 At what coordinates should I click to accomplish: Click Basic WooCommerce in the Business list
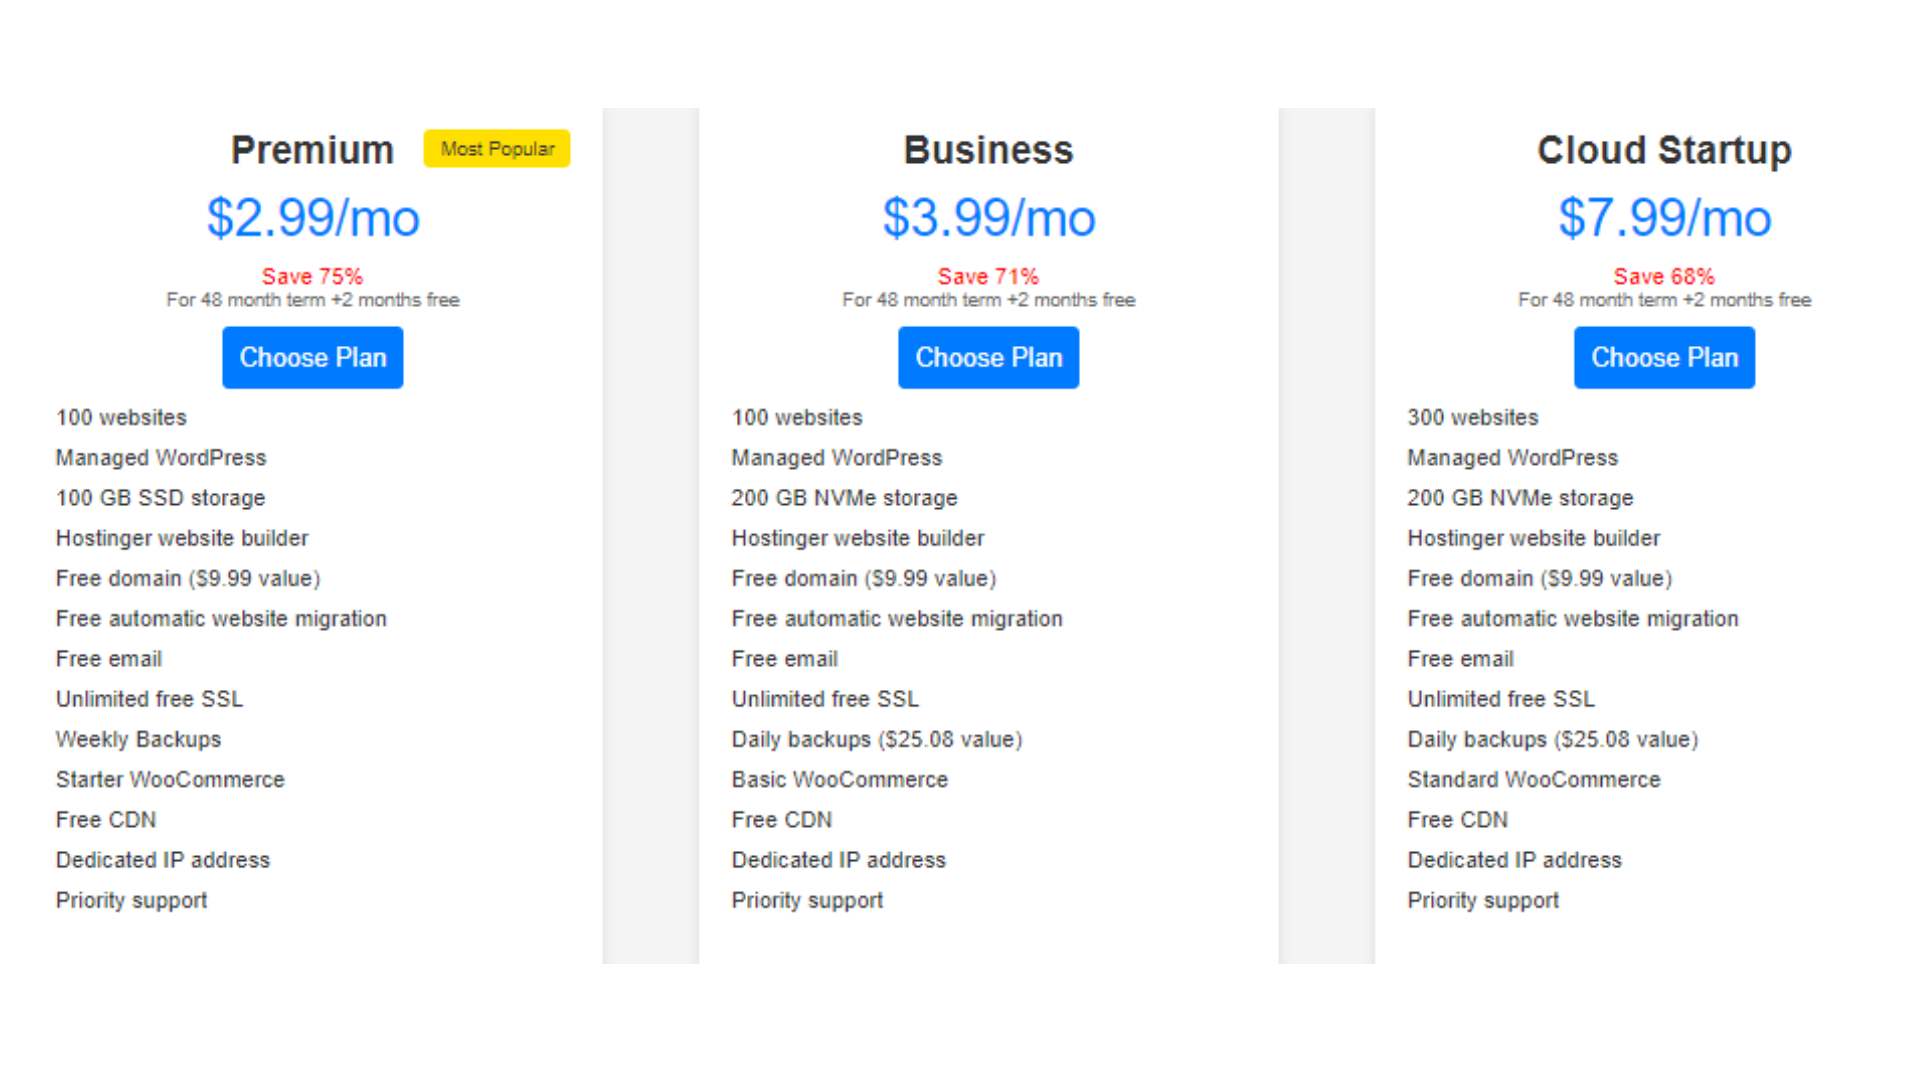839,780
